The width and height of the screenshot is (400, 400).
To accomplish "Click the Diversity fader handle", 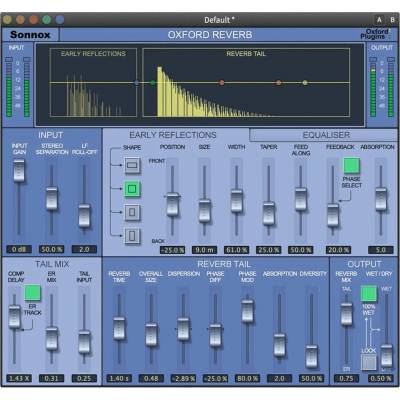I will 311,356.
